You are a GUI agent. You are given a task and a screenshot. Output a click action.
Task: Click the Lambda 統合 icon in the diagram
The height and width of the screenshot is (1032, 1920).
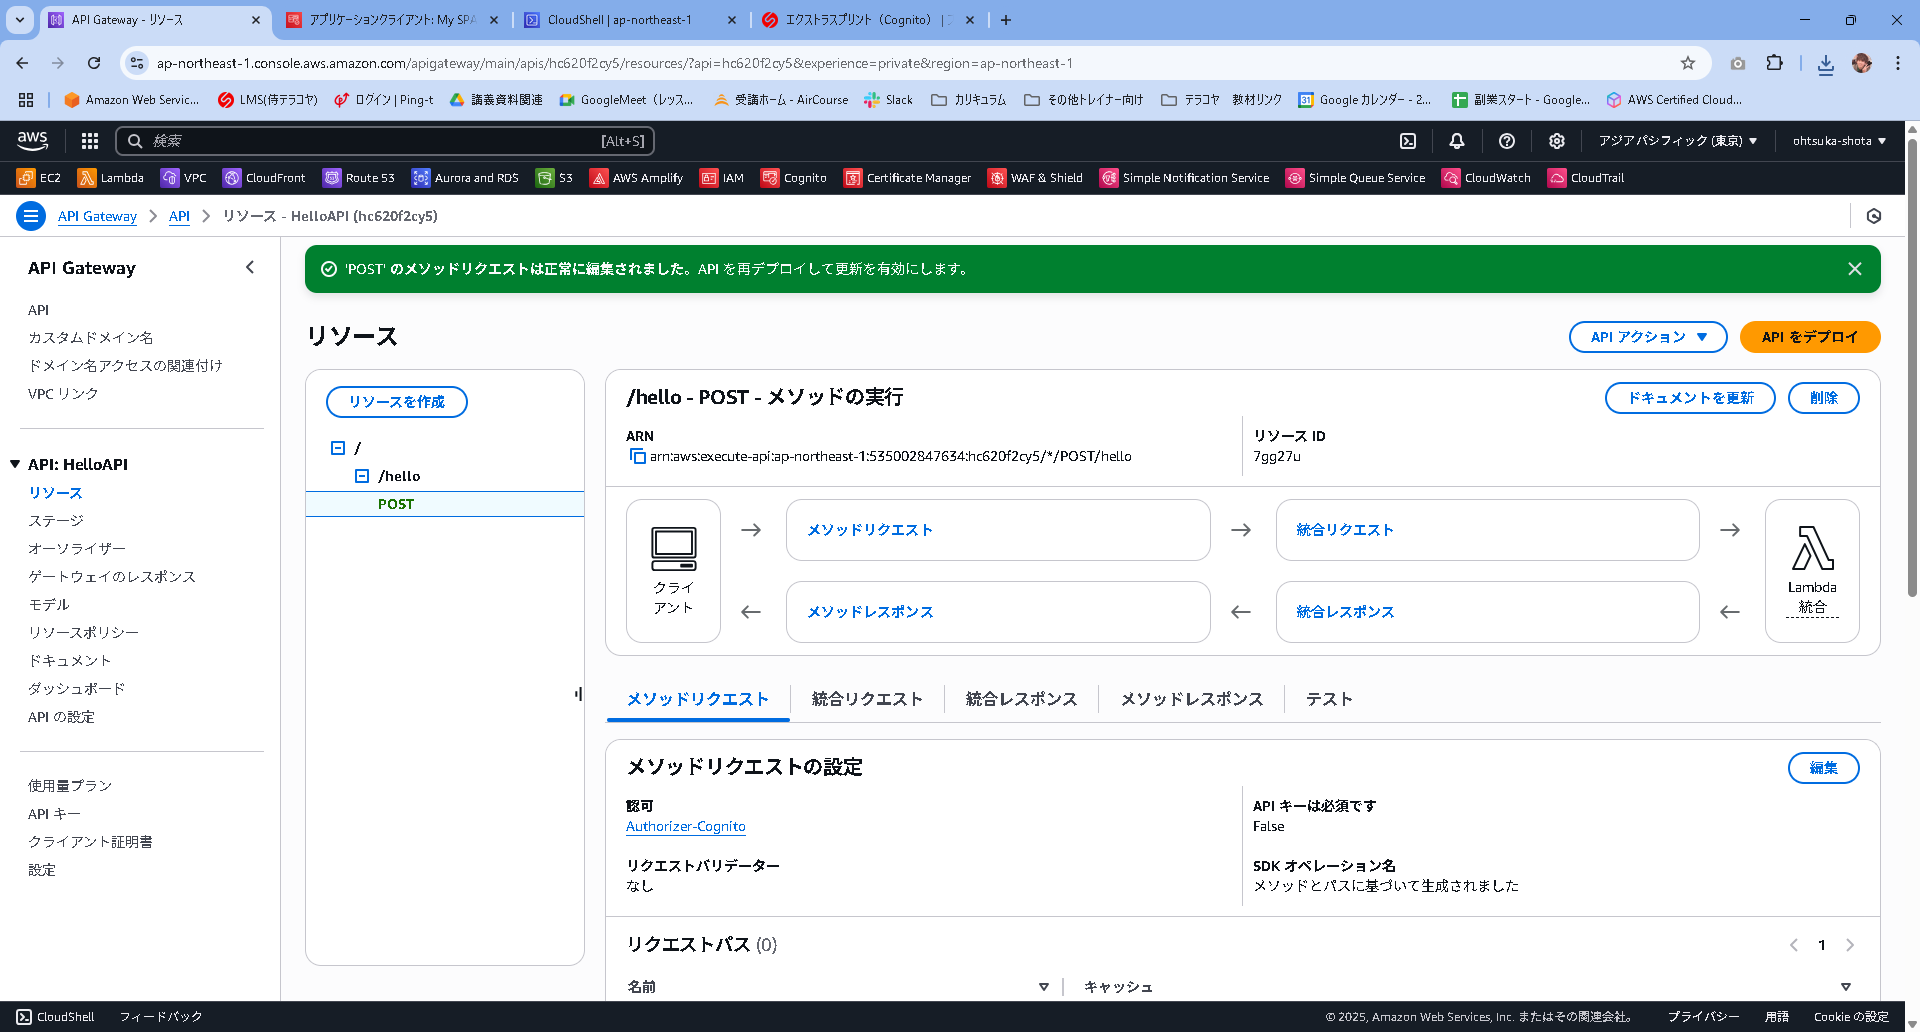click(1812, 570)
